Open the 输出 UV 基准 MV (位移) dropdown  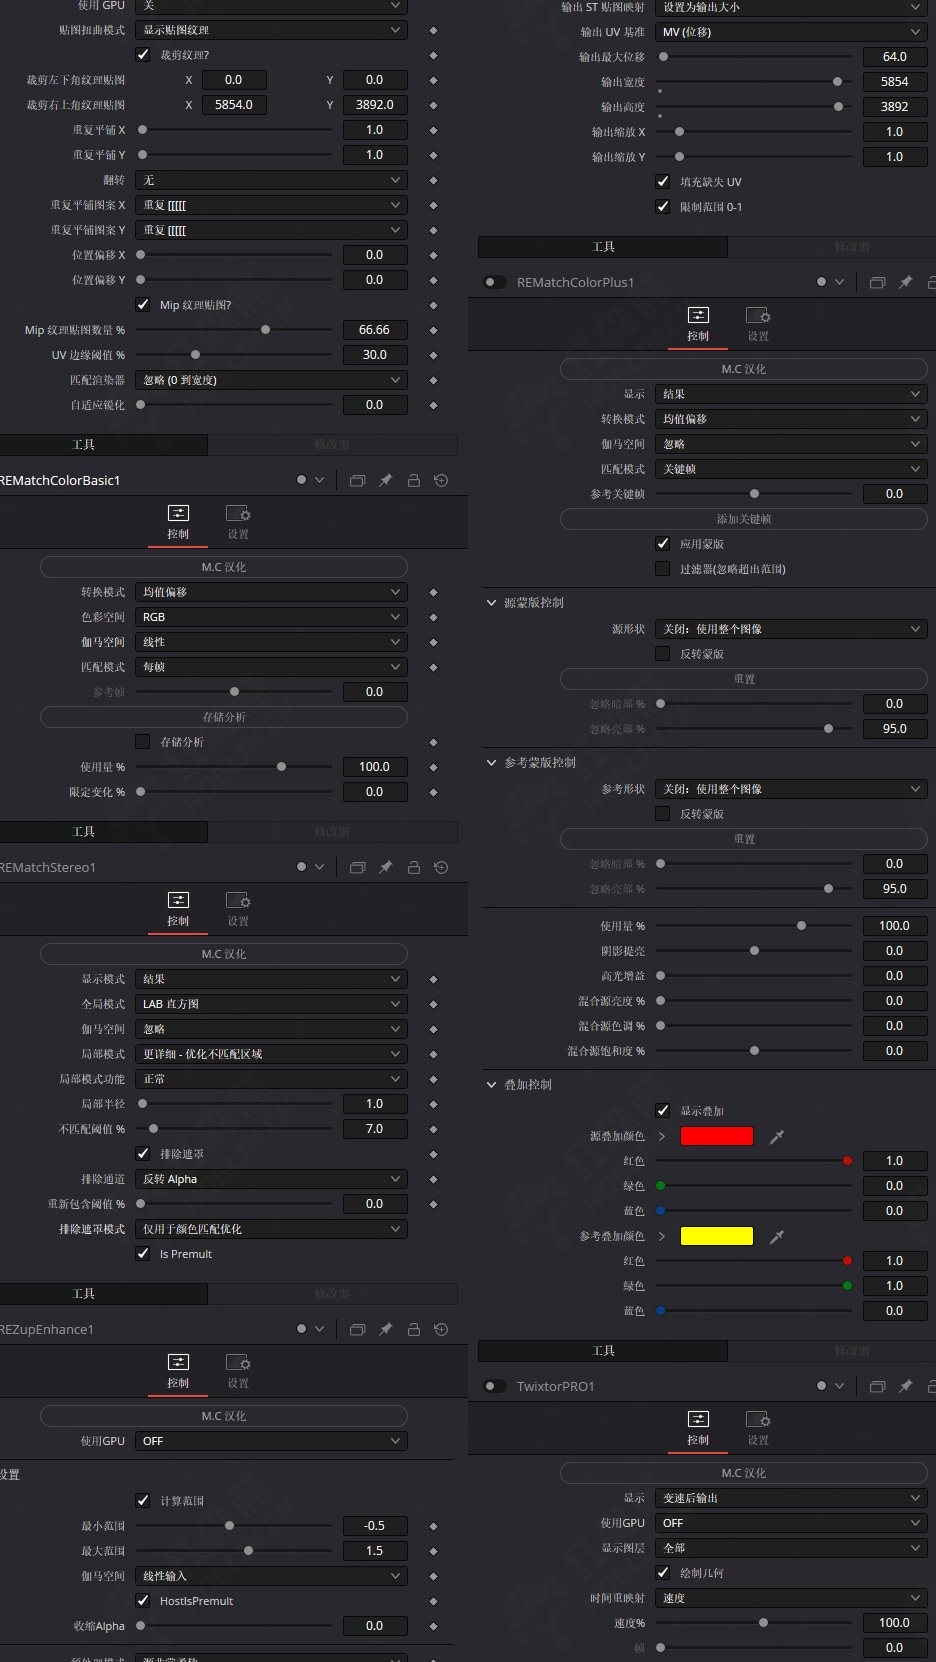coord(791,32)
